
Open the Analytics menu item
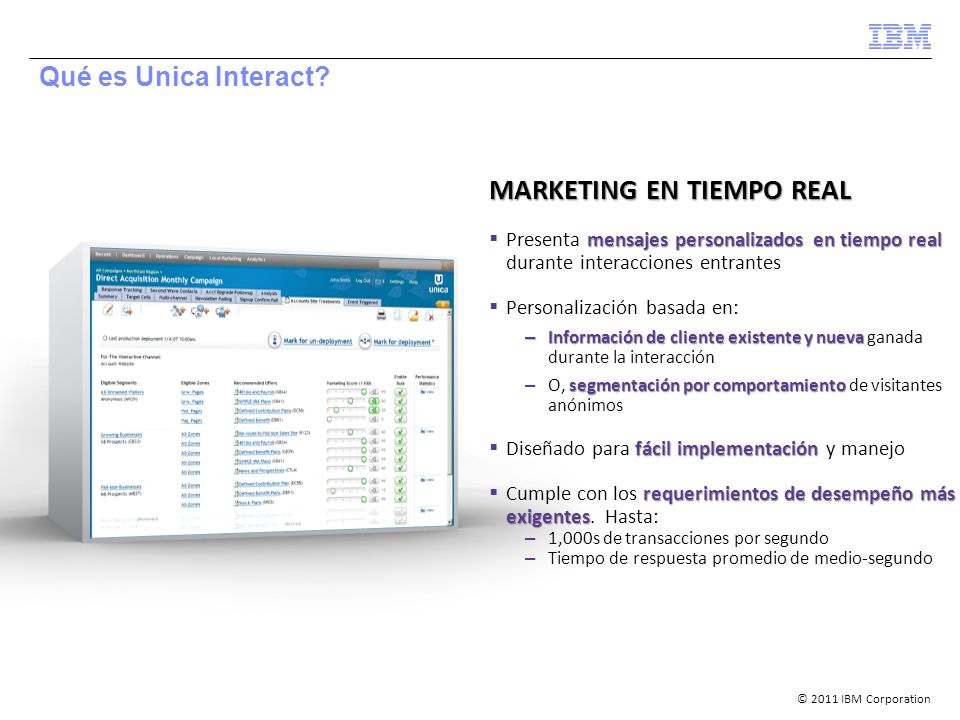[256, 259]
